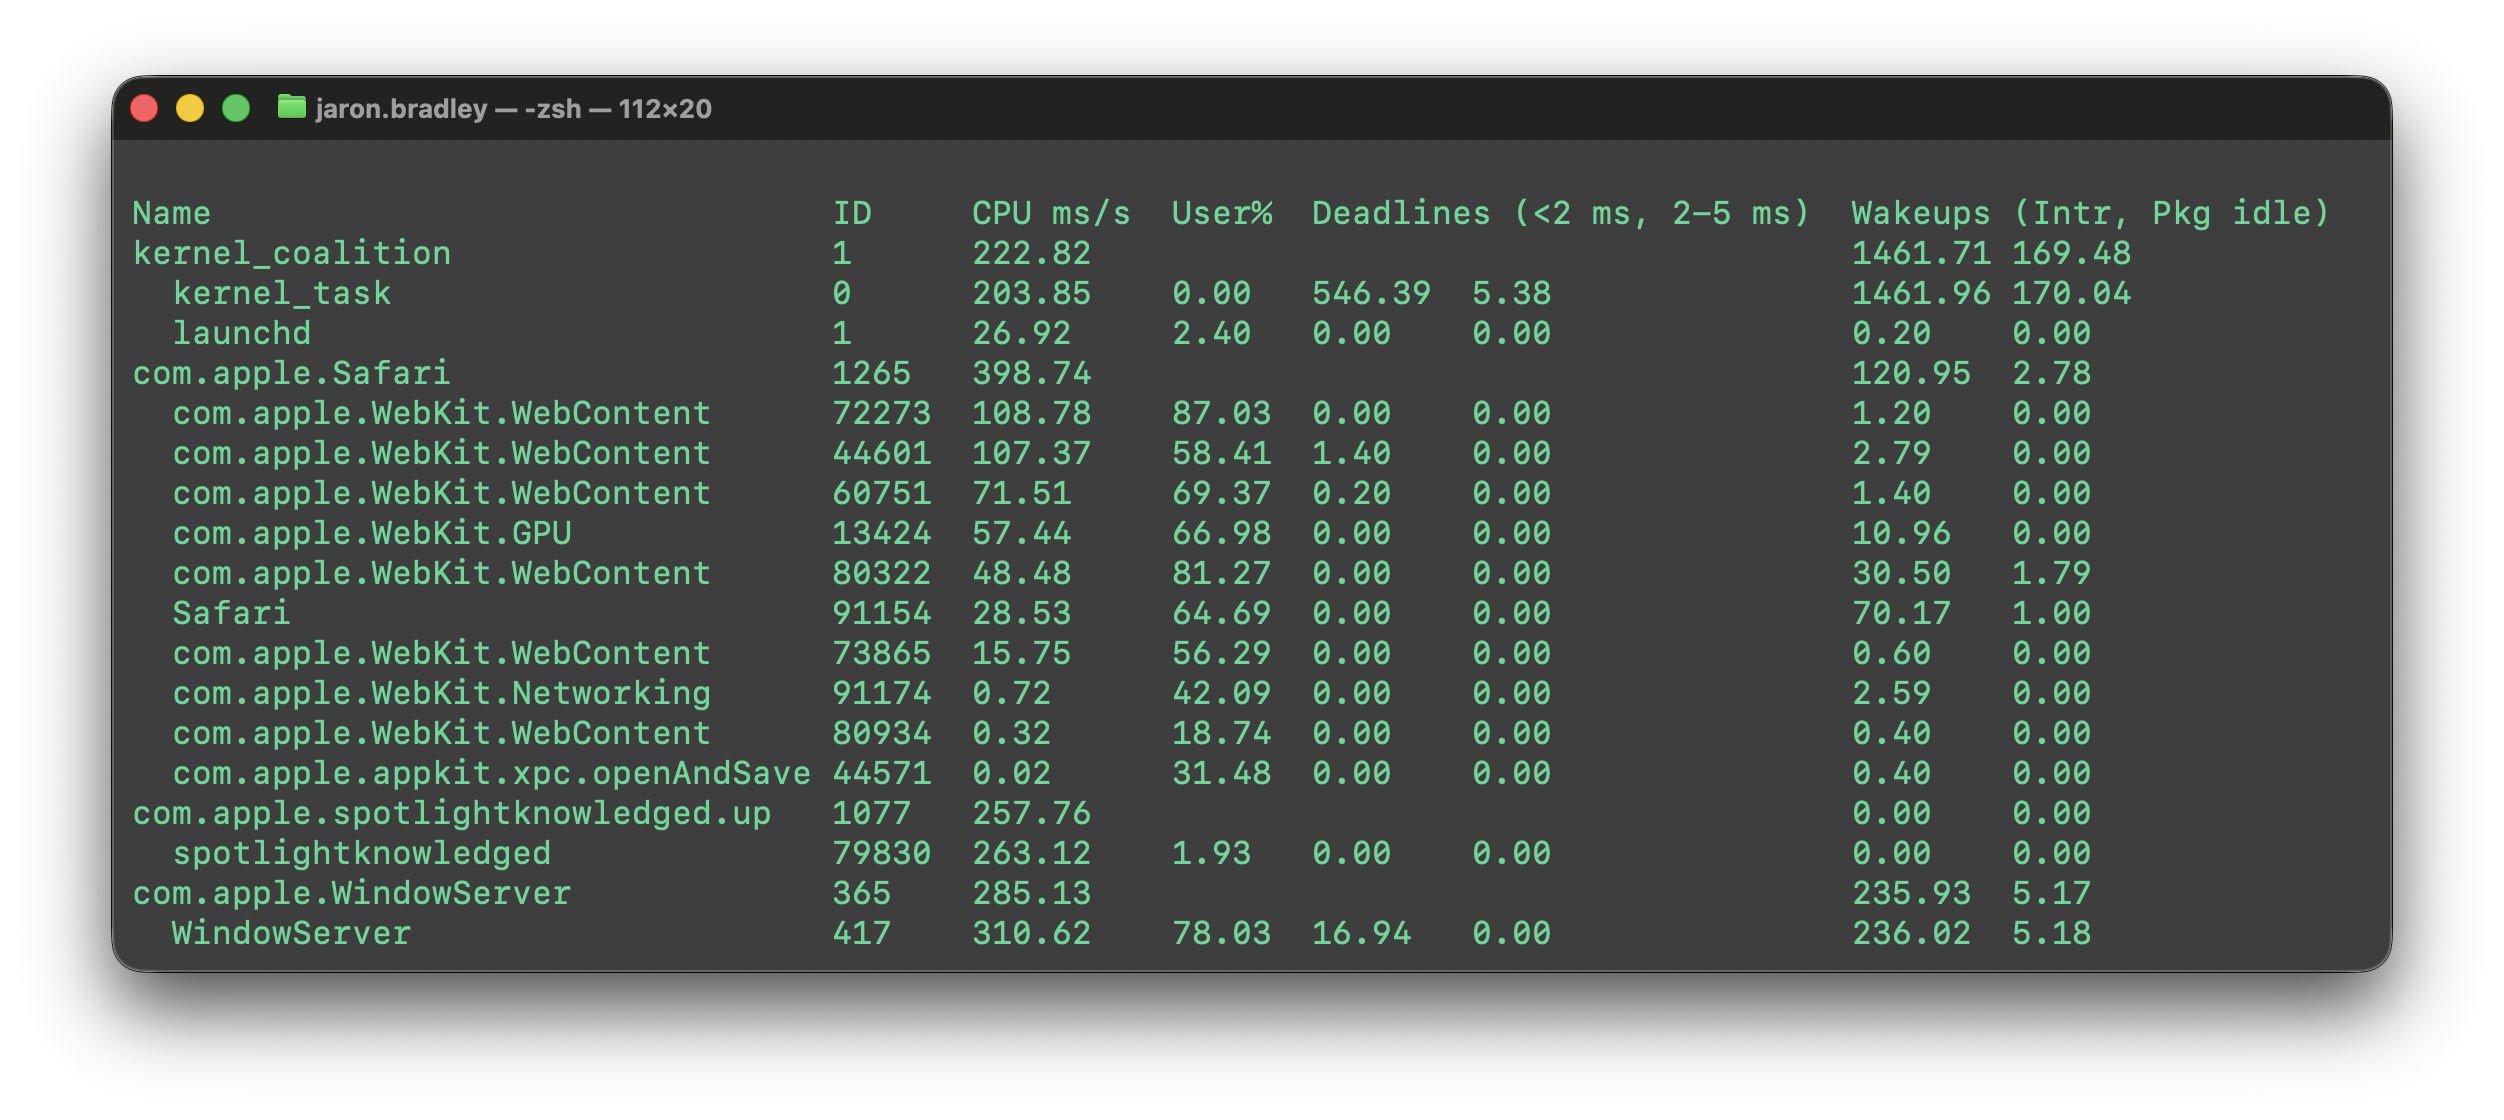This screenshot has width=2504, height=1120.
Task: Click the ID value 60751
Action: 882,493
